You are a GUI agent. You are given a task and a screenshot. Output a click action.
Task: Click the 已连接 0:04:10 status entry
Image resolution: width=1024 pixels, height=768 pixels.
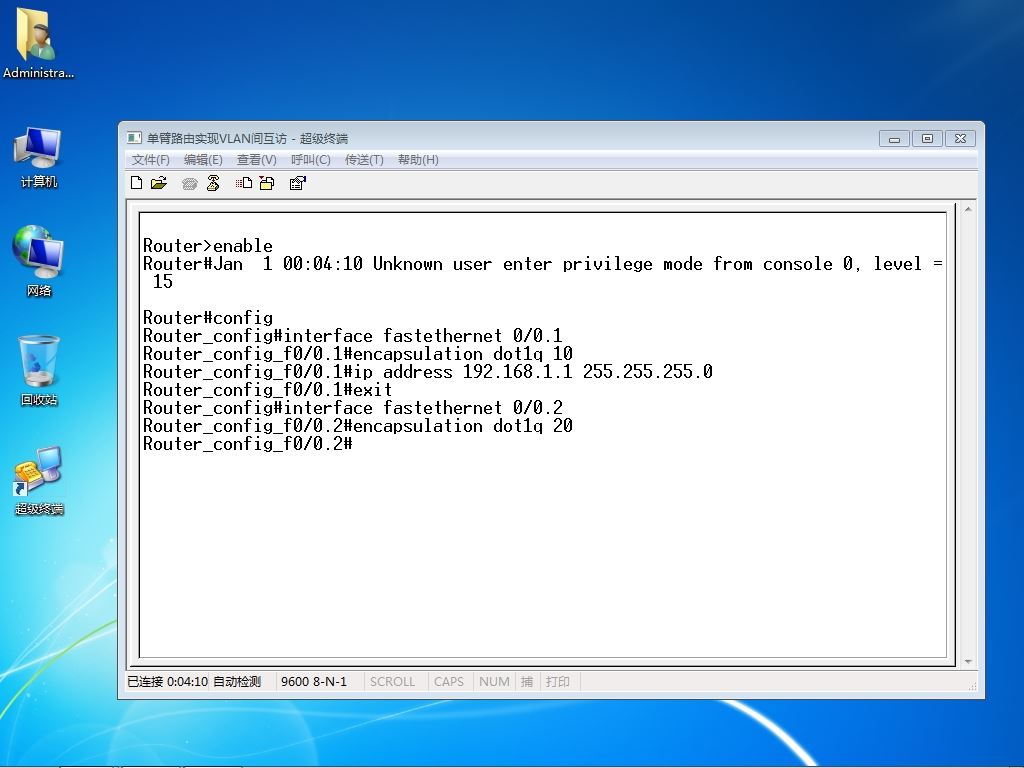(167, 681)
